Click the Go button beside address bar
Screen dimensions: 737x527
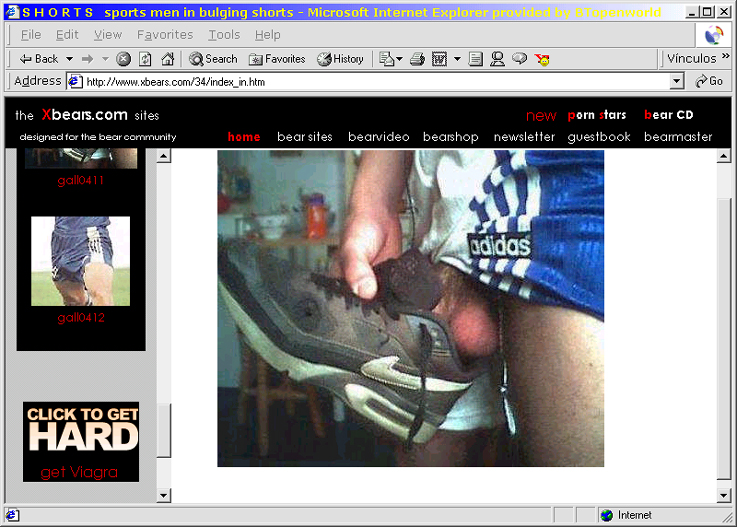click(x=709, y=81)
